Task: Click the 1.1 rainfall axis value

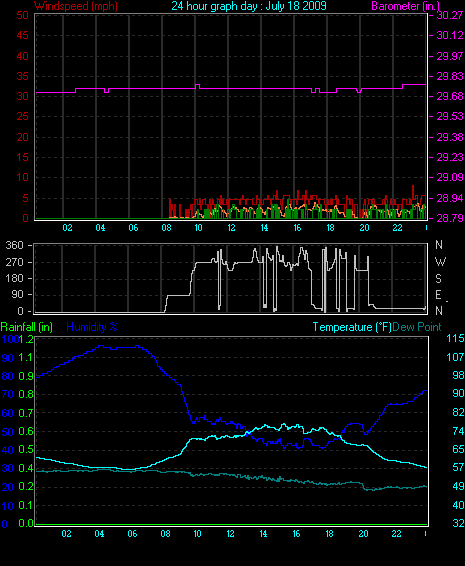Action: [26, 358]
